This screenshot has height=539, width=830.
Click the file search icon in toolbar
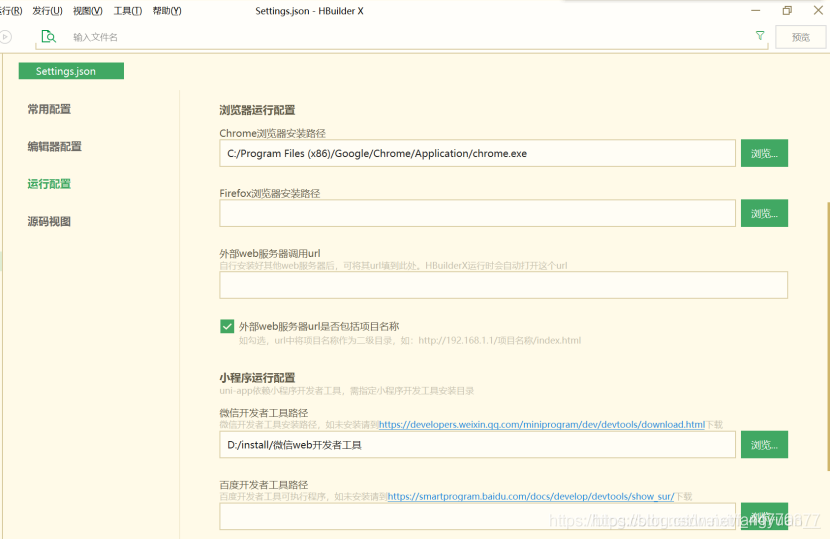point(48,37)
